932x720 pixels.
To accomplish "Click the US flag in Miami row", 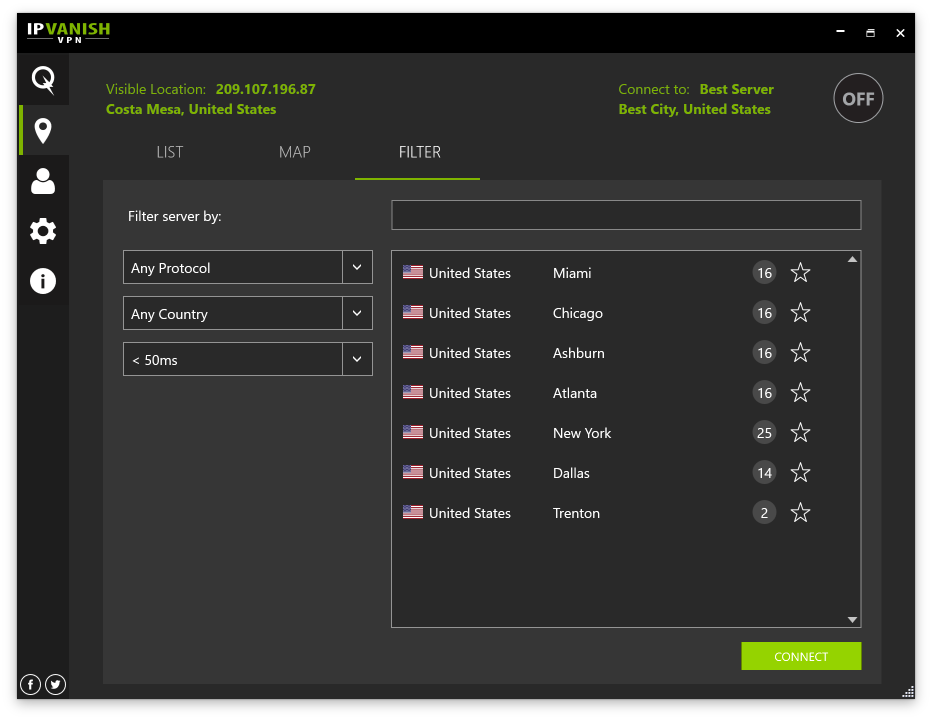I will (413, 272).
